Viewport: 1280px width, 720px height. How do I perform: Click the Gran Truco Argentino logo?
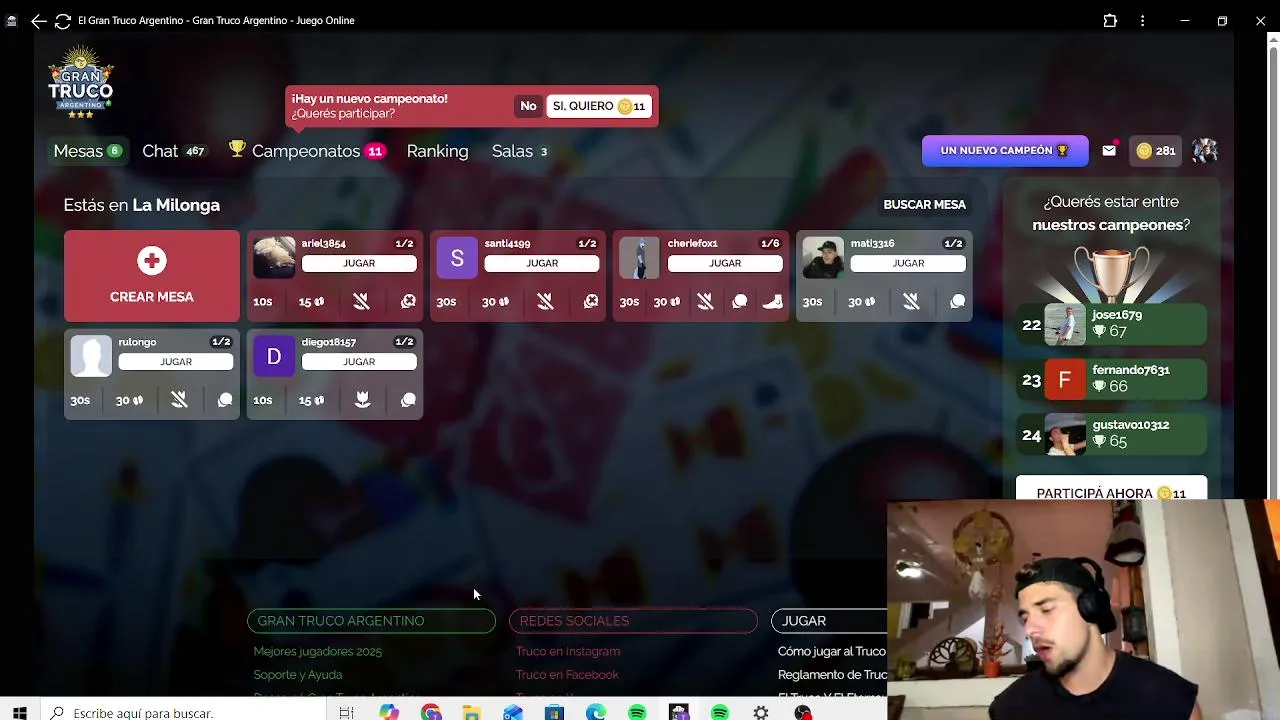tap(80, 82)
